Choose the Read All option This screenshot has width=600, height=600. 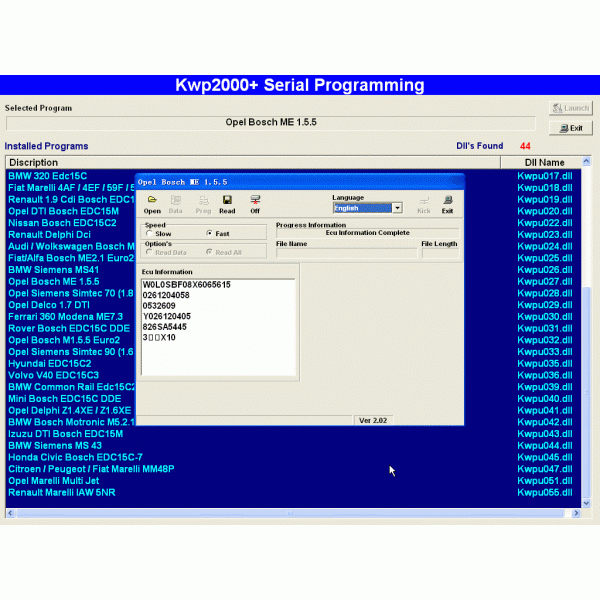[209, 252]
